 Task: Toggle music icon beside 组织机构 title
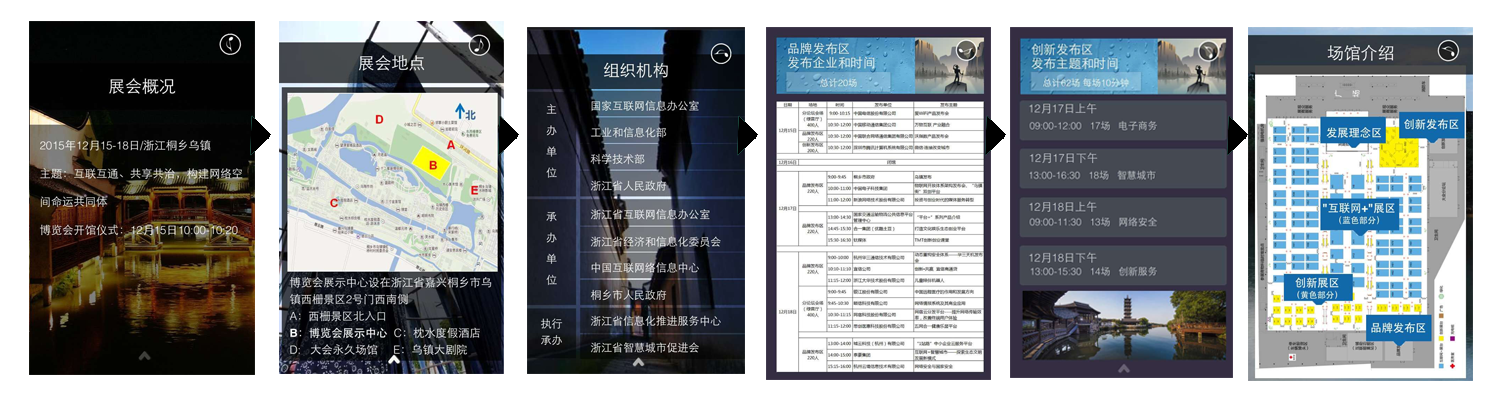click(721, 53)
